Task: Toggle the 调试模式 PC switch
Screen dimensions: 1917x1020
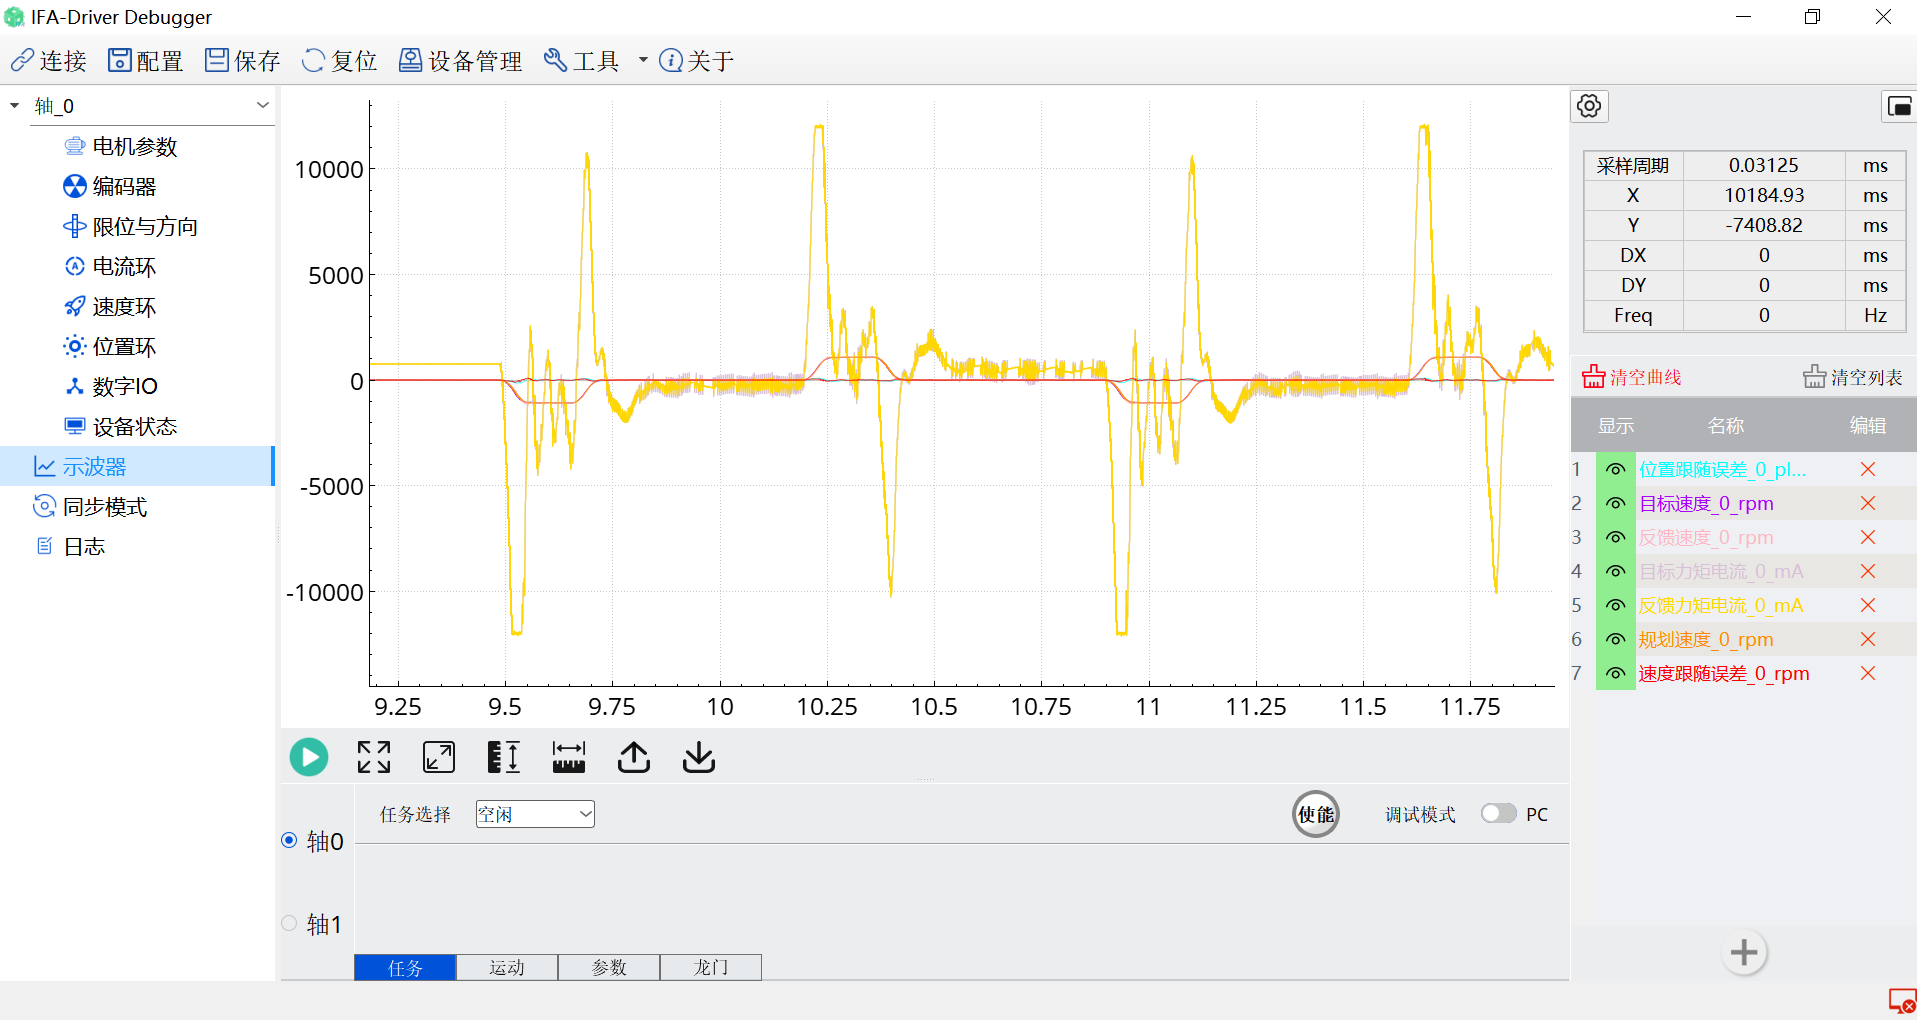Action: pos(1498,813)
